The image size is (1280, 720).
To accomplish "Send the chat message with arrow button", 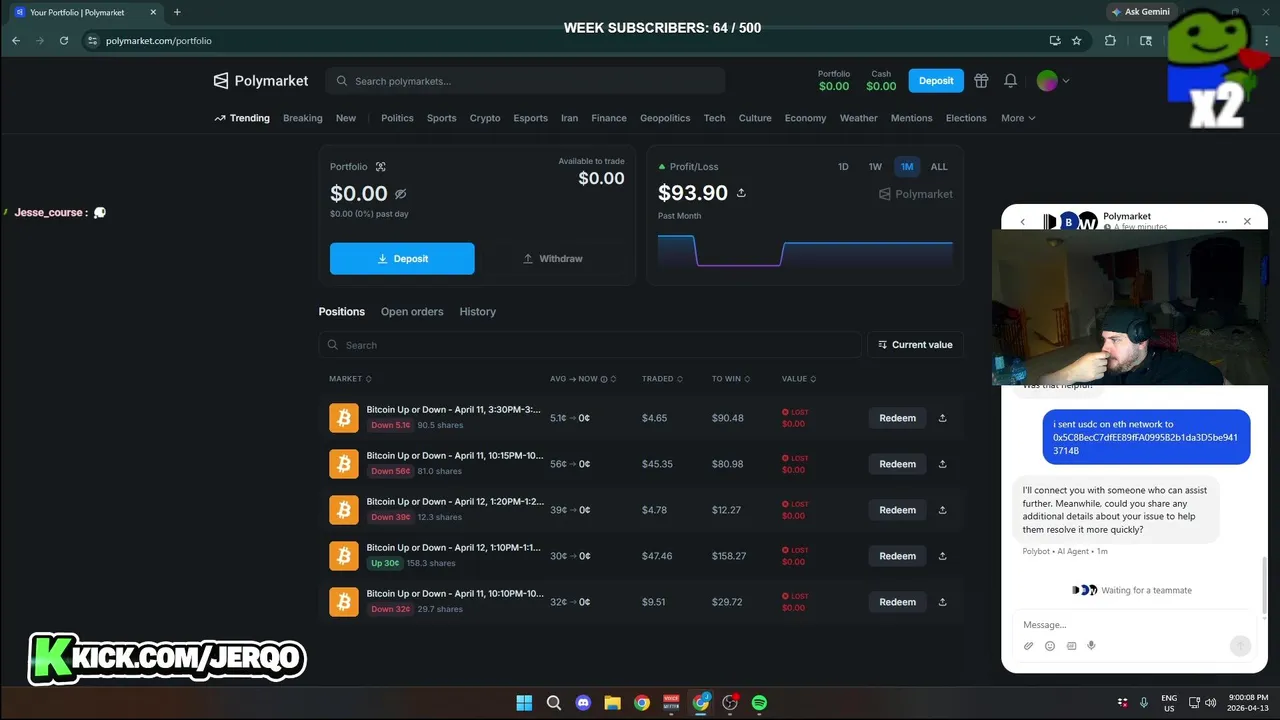I will [1240, 646].
